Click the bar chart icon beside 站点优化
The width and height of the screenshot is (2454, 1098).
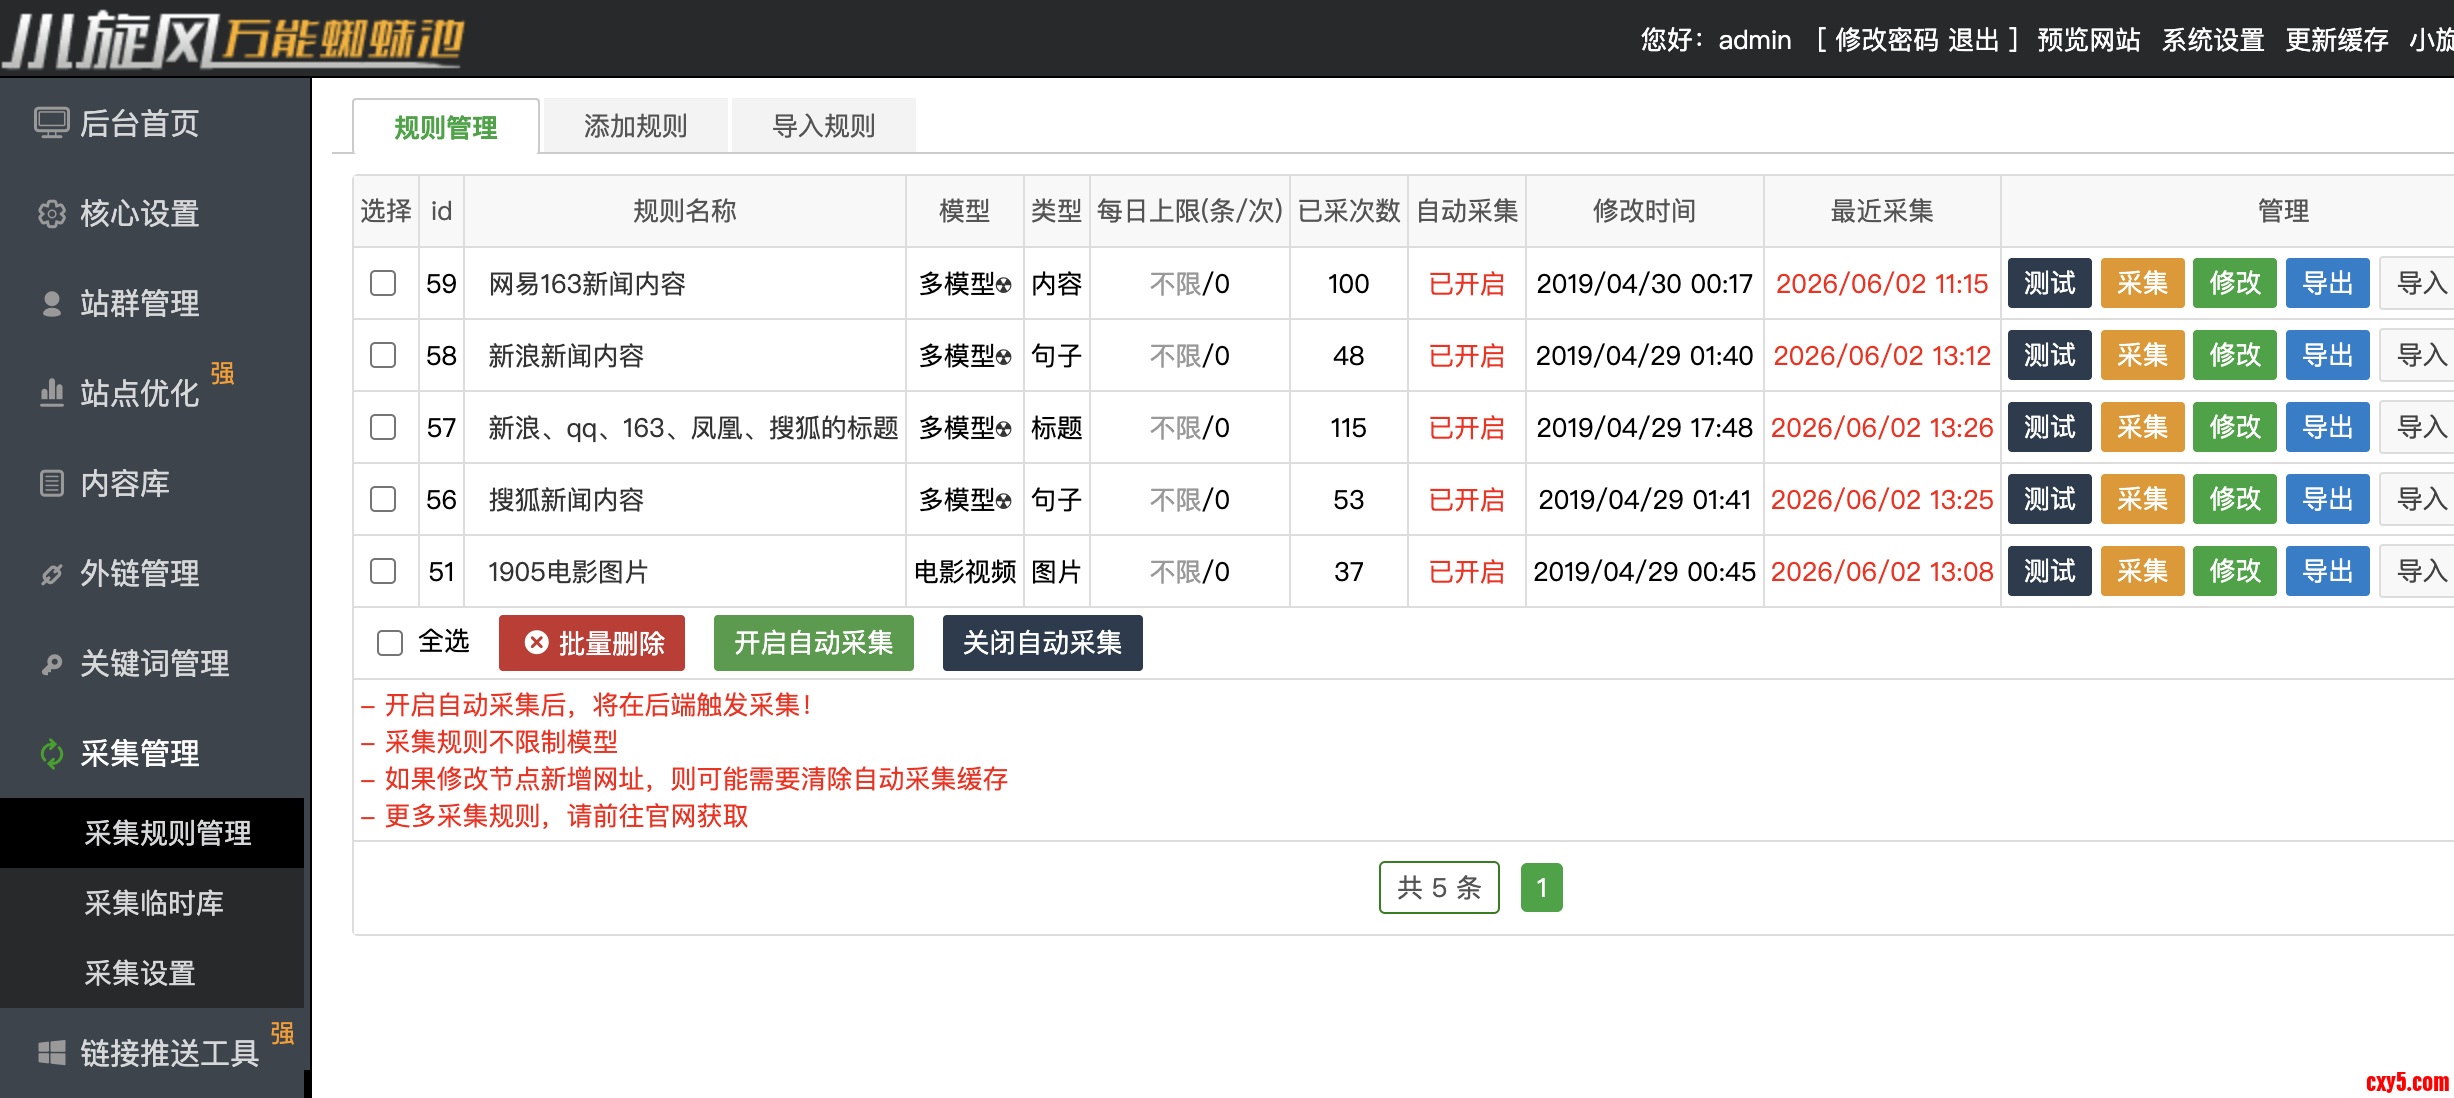pos(52,393)
